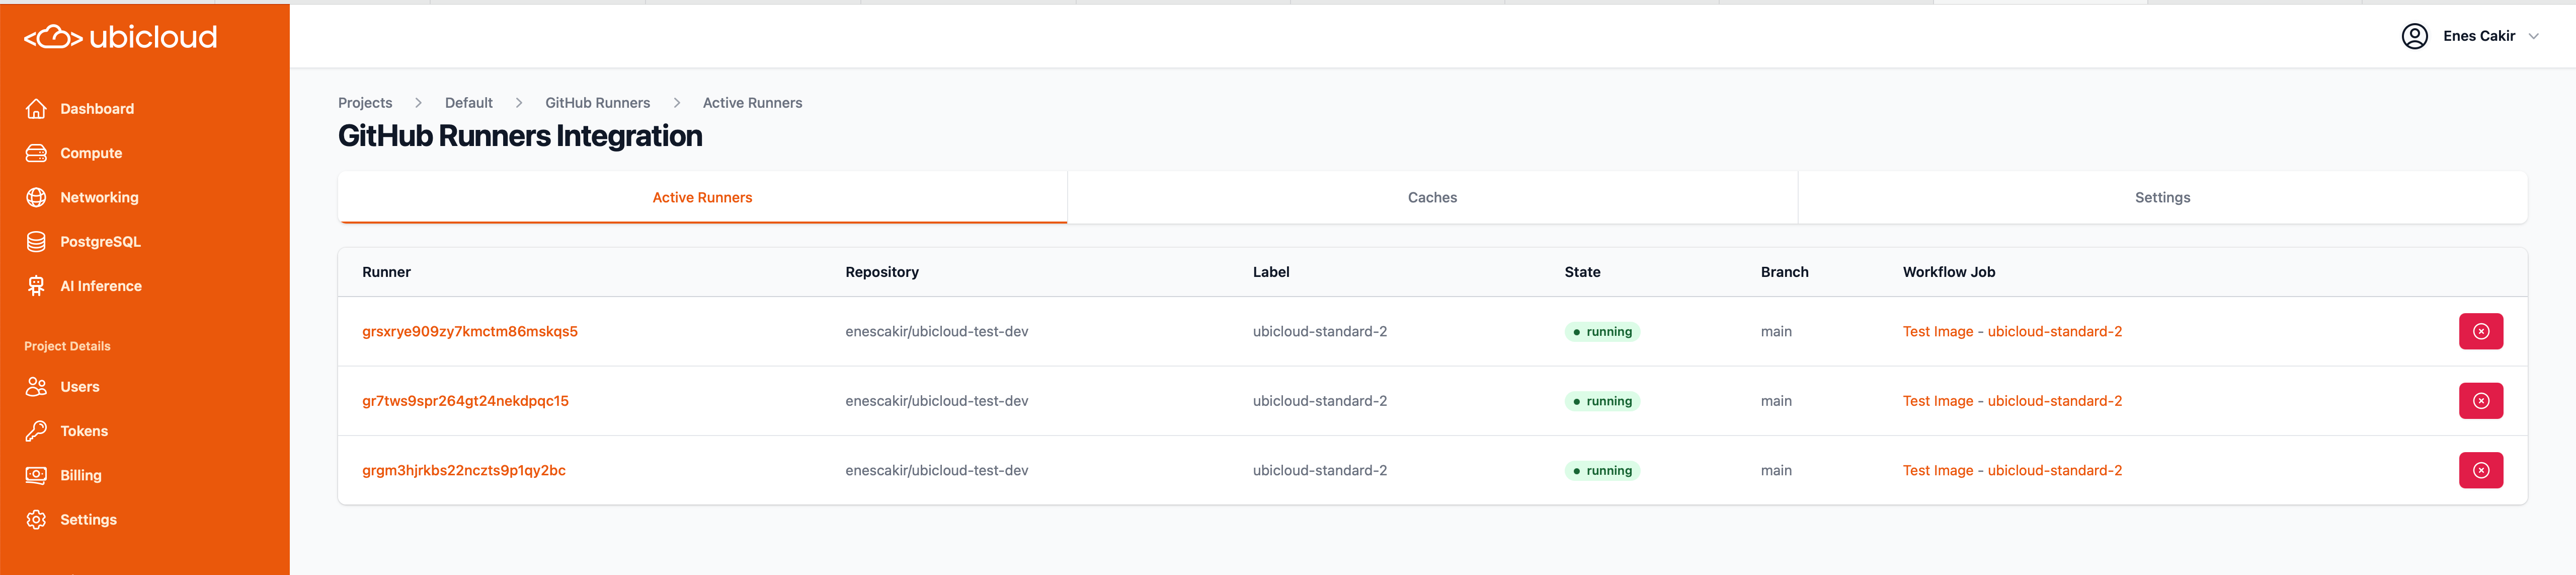Click the AI Inference robot icon
2576x575 pixels.
point(36,286)
